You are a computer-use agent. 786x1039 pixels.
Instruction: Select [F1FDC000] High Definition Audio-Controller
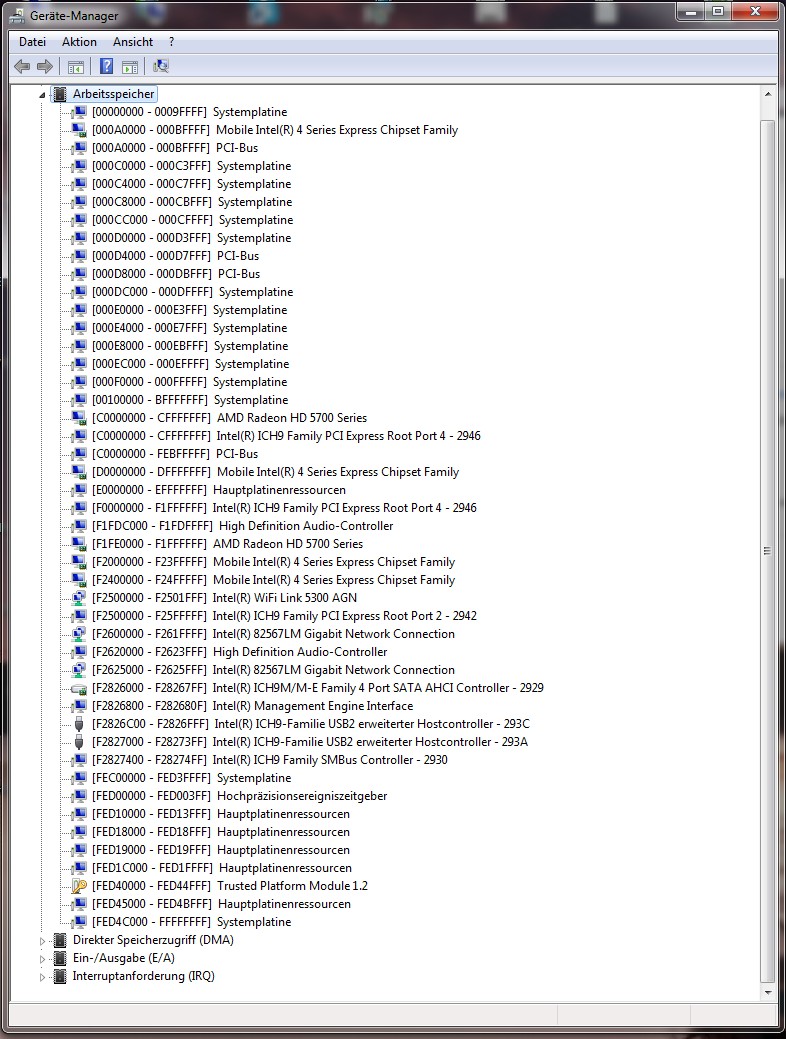243,525
